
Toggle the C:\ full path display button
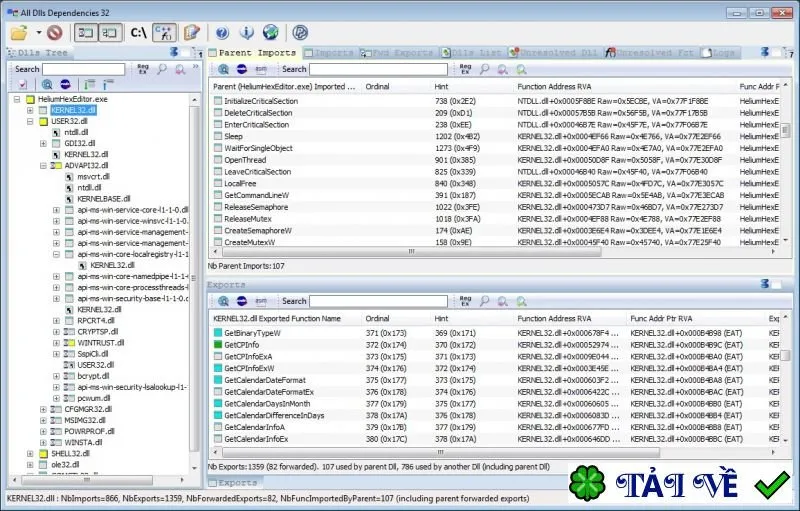[x=138, y=33]
